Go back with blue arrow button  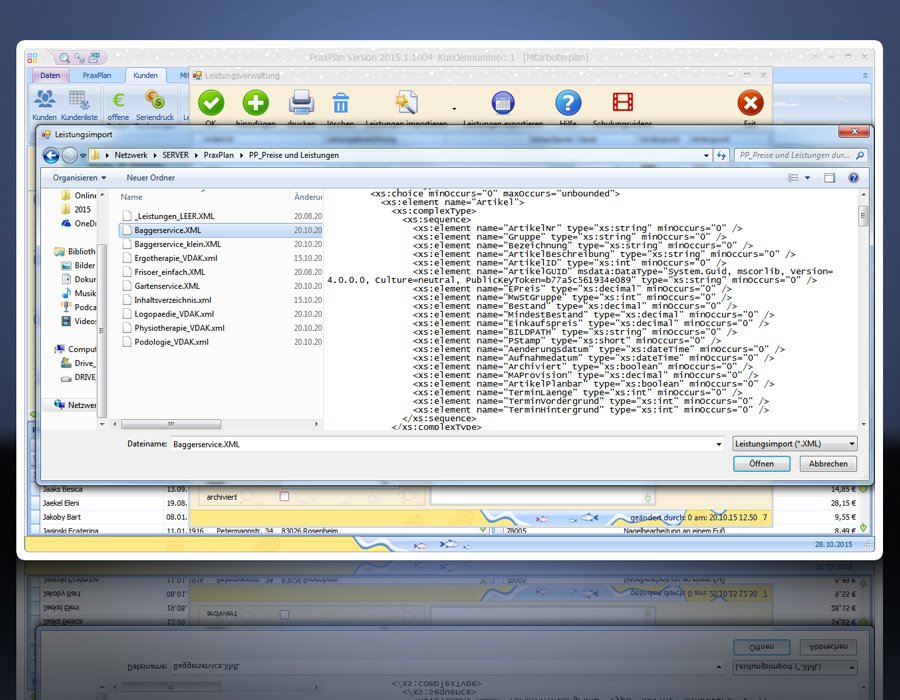pyautogui.click(x=51, y=155)
